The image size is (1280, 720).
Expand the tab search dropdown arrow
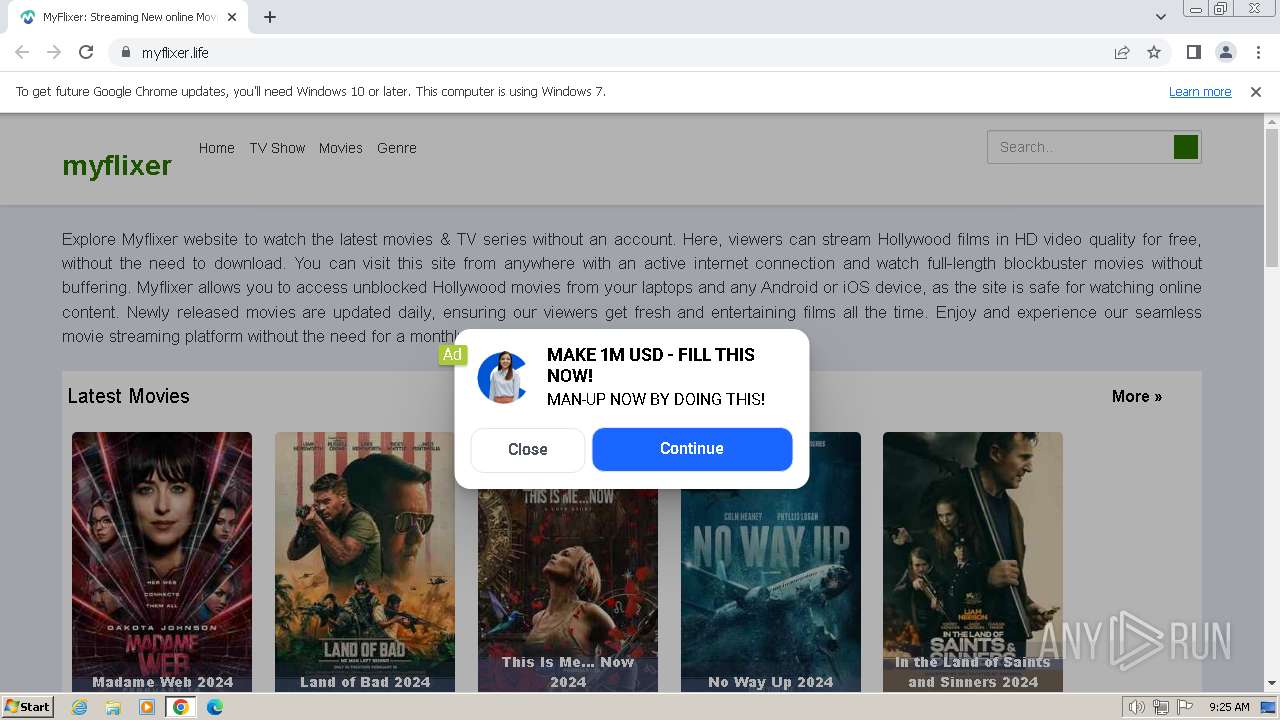pos(1160,17)
